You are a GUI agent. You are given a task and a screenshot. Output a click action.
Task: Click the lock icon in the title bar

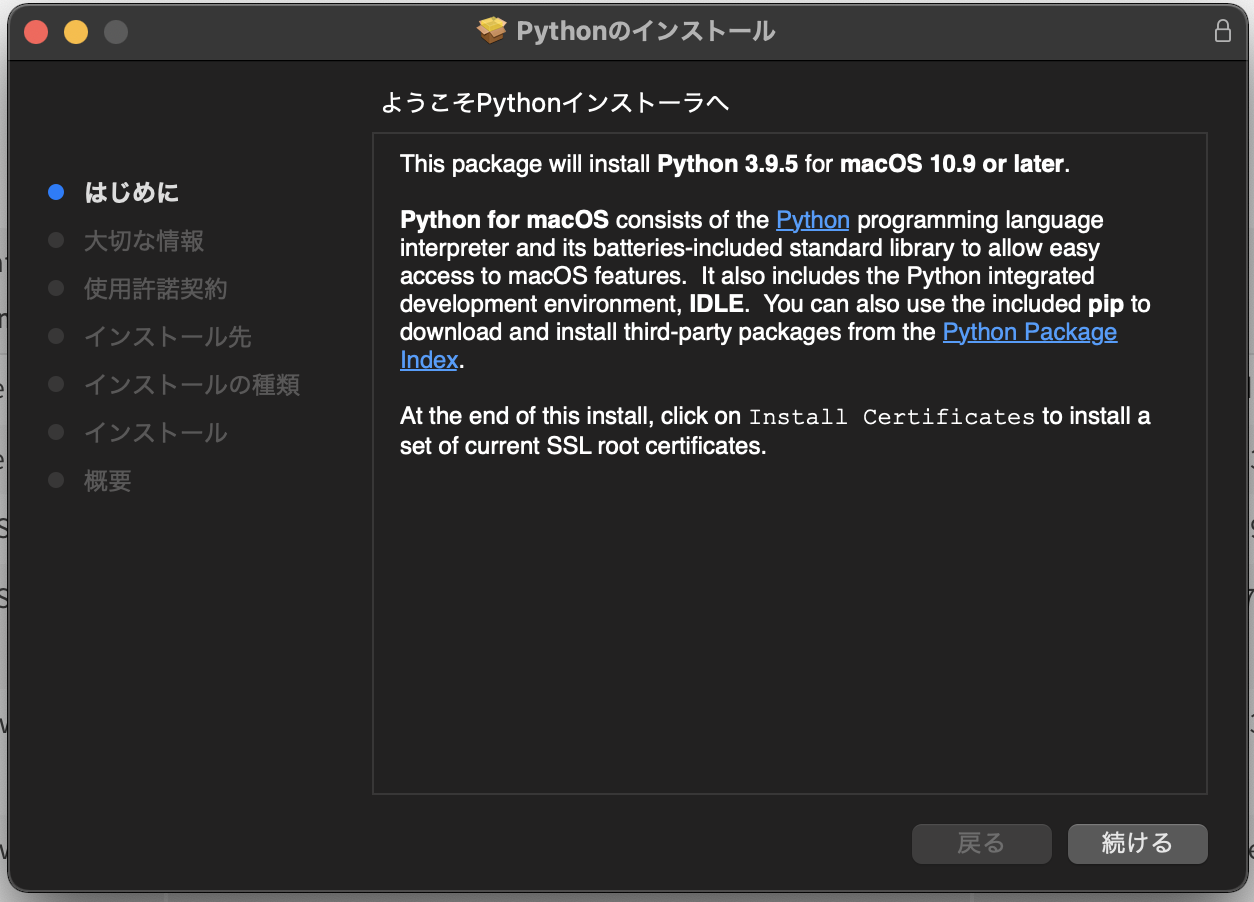tap(1222, 31)
